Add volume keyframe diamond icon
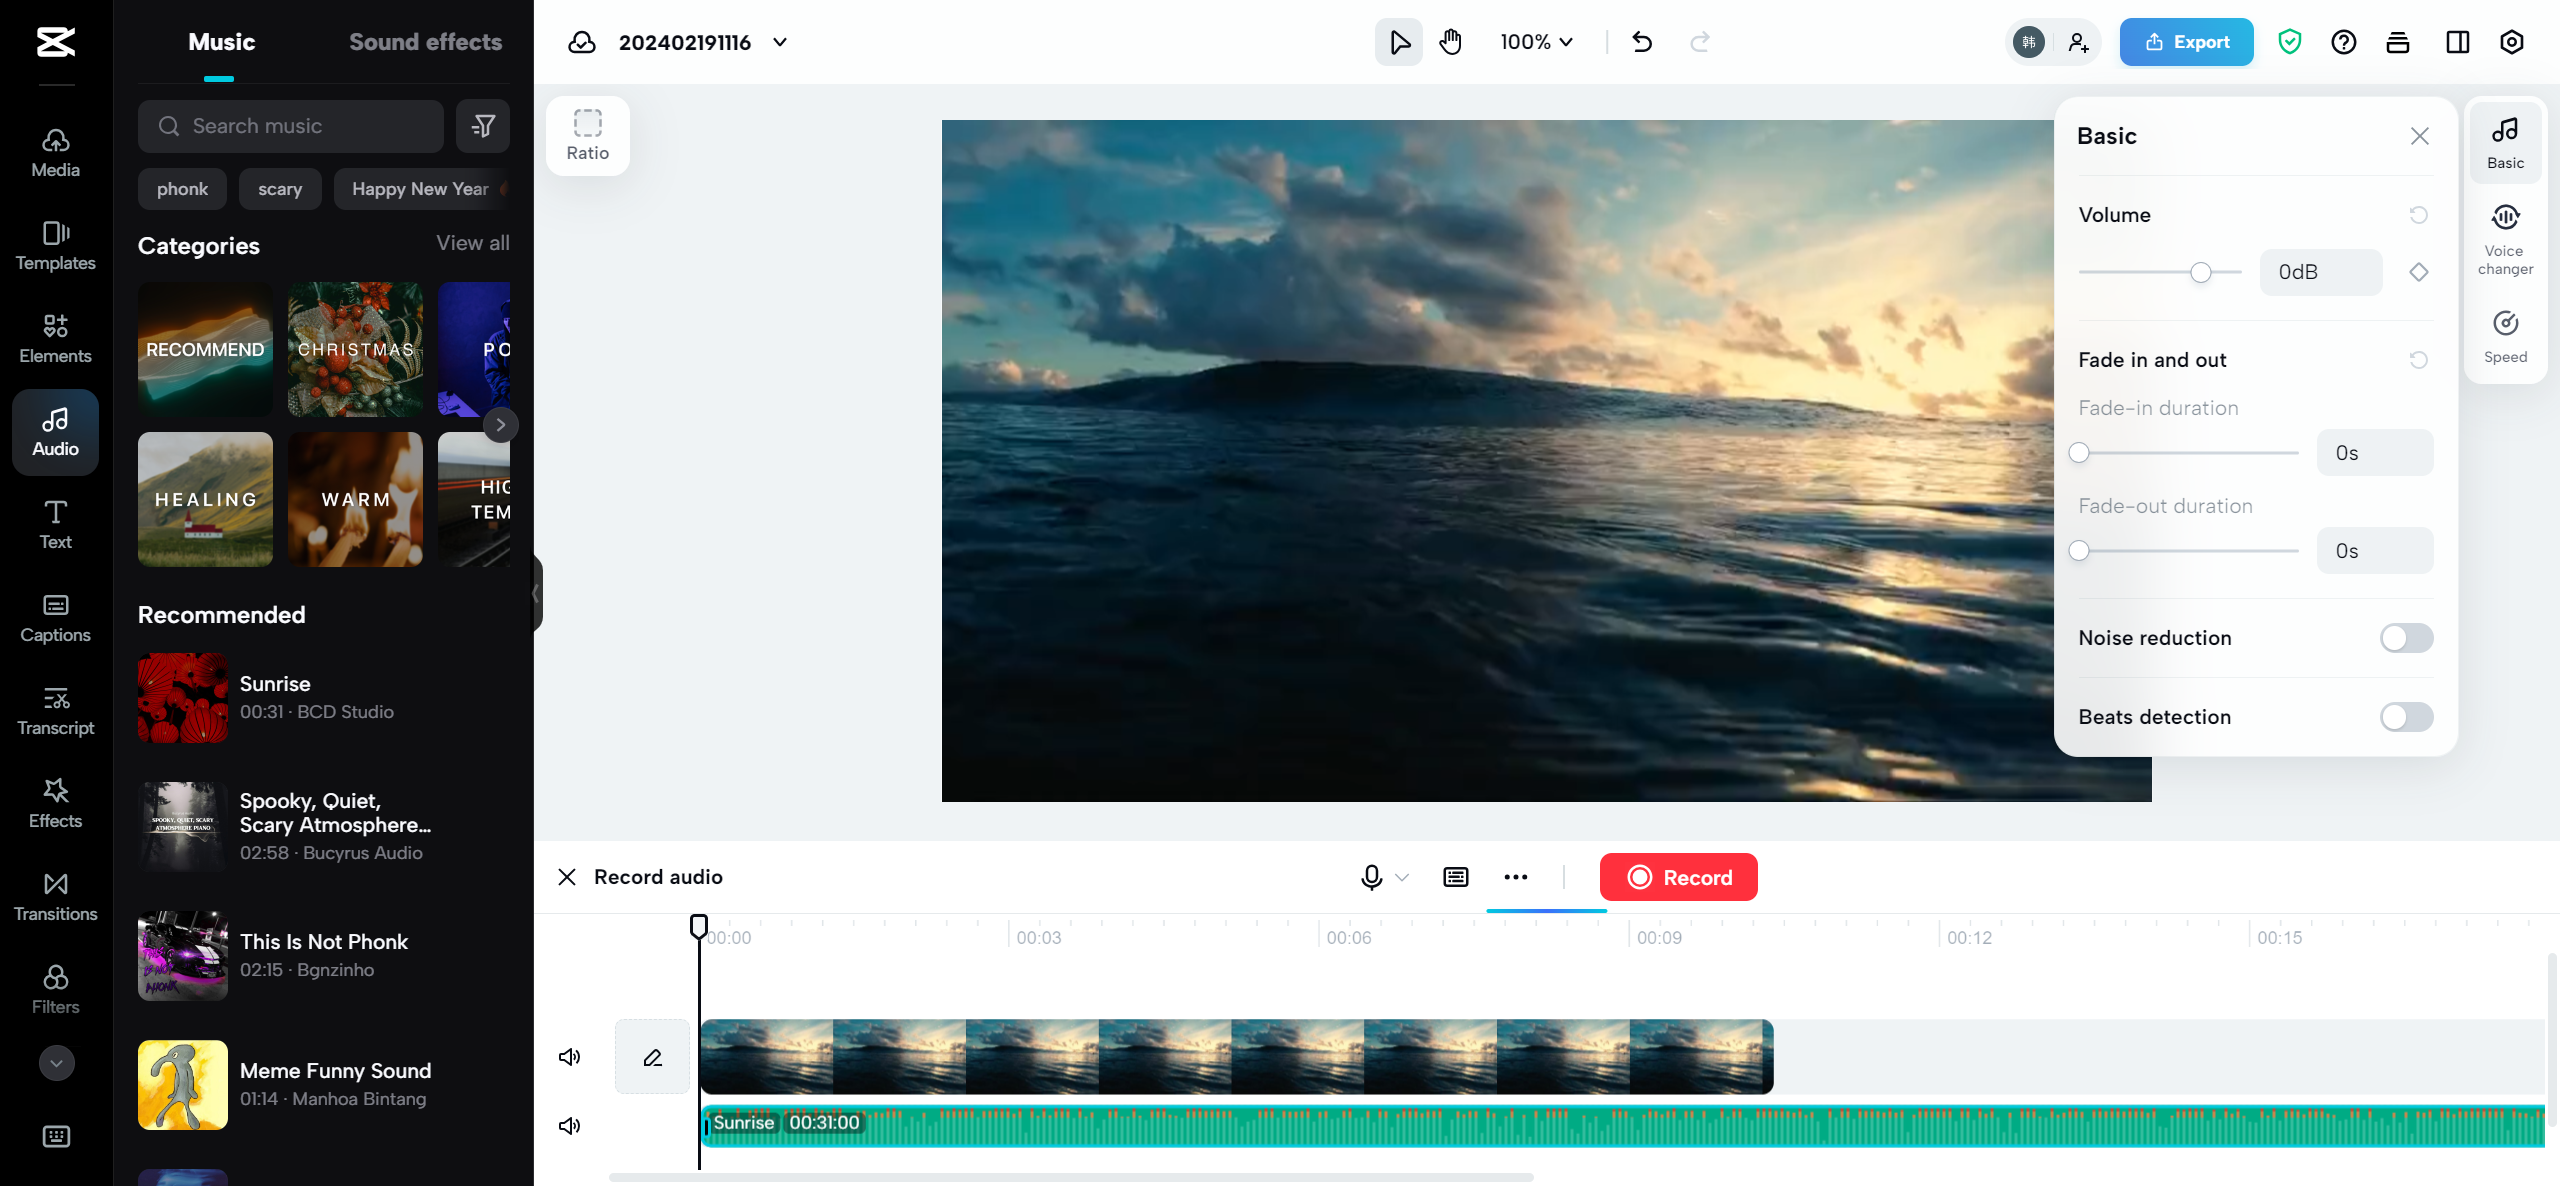 [2419, 272]
